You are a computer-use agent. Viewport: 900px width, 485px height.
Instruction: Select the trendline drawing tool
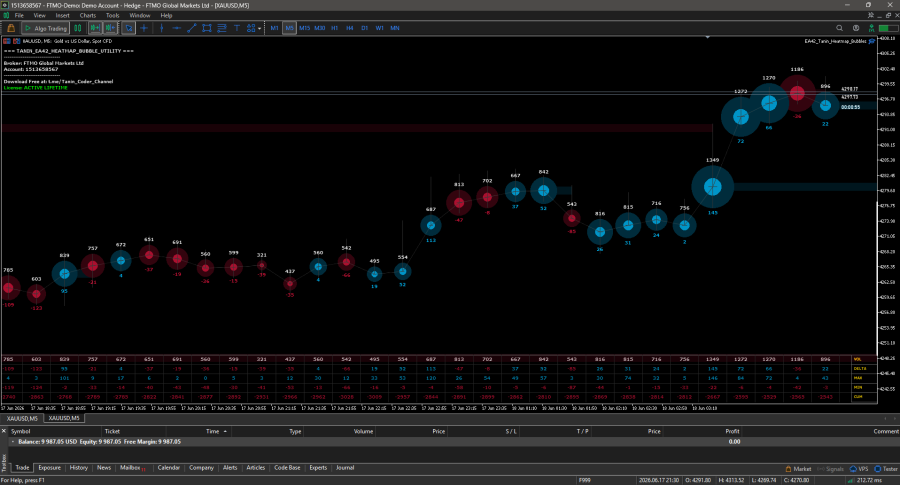[x=192, y=28]
